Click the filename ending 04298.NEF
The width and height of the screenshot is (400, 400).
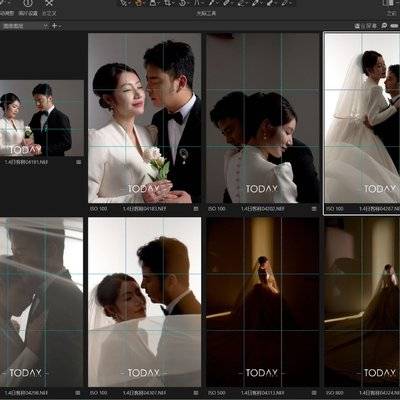26,393
